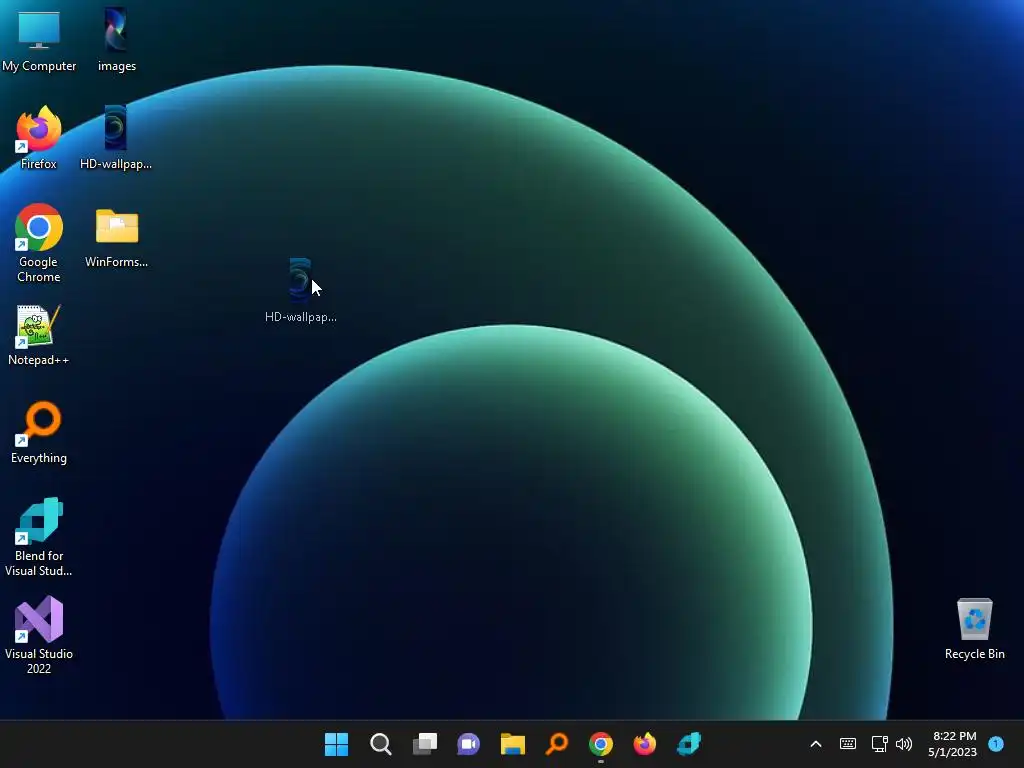
Task: Select Blend for Visual Studio shortcut
Action: coord(39,537)
